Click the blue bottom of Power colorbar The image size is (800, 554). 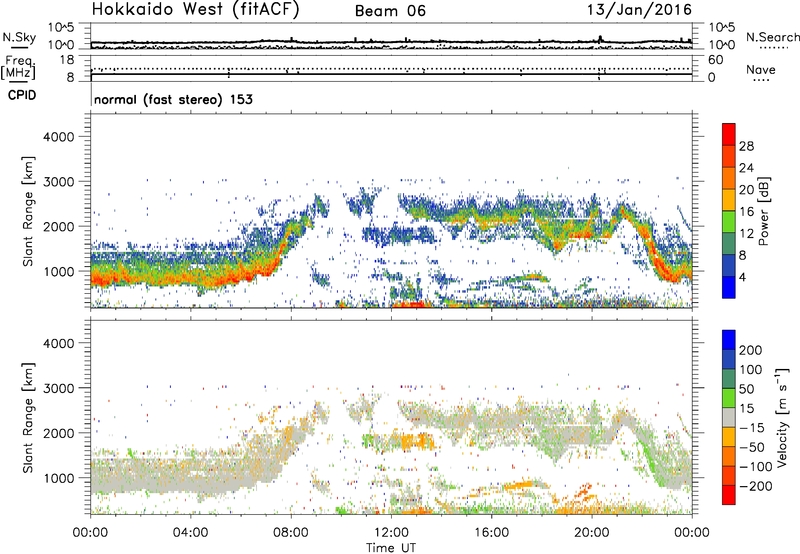(729, 287)
